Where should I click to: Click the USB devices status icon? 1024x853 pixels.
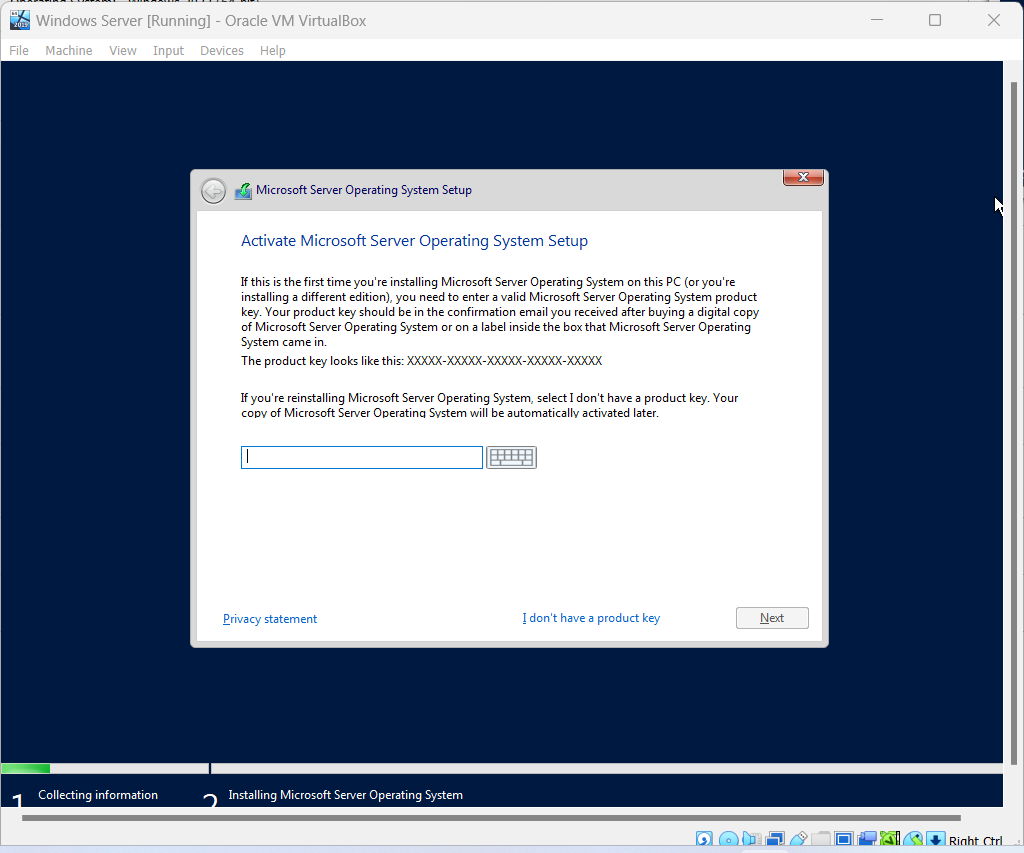798,839
